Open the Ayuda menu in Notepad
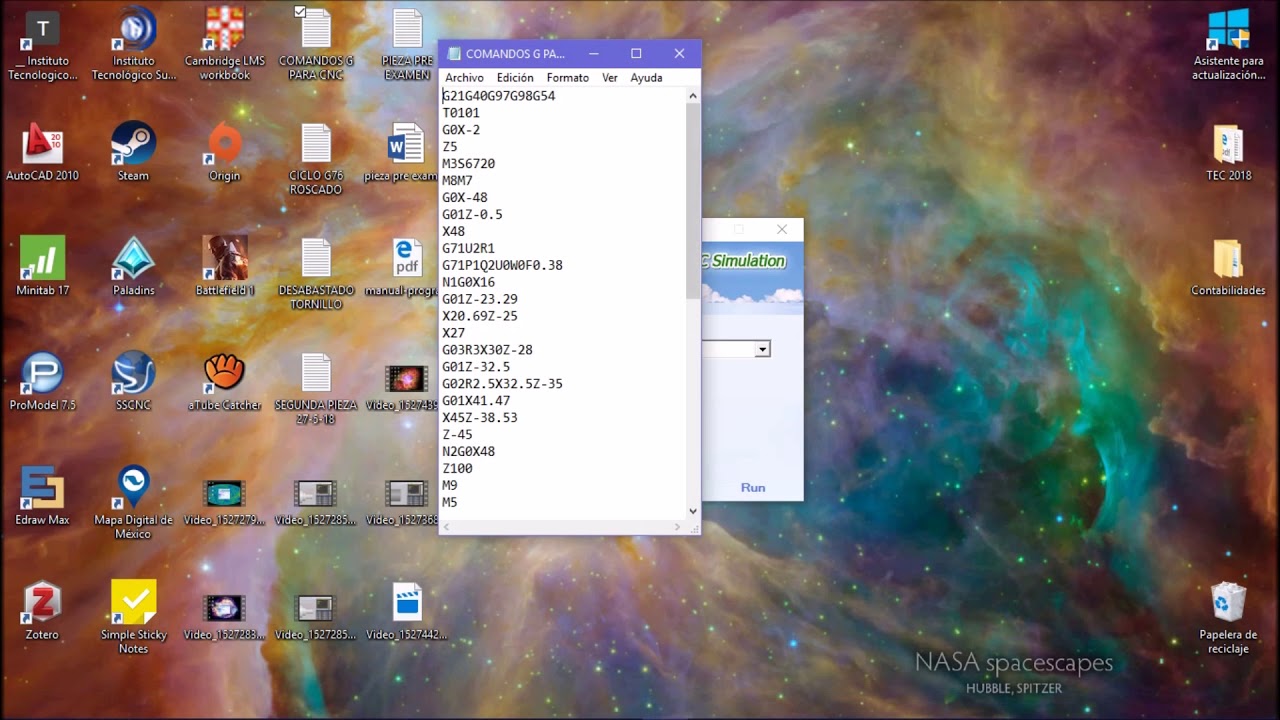Screen dimensions: 1280x720 [x=646, y=78]
